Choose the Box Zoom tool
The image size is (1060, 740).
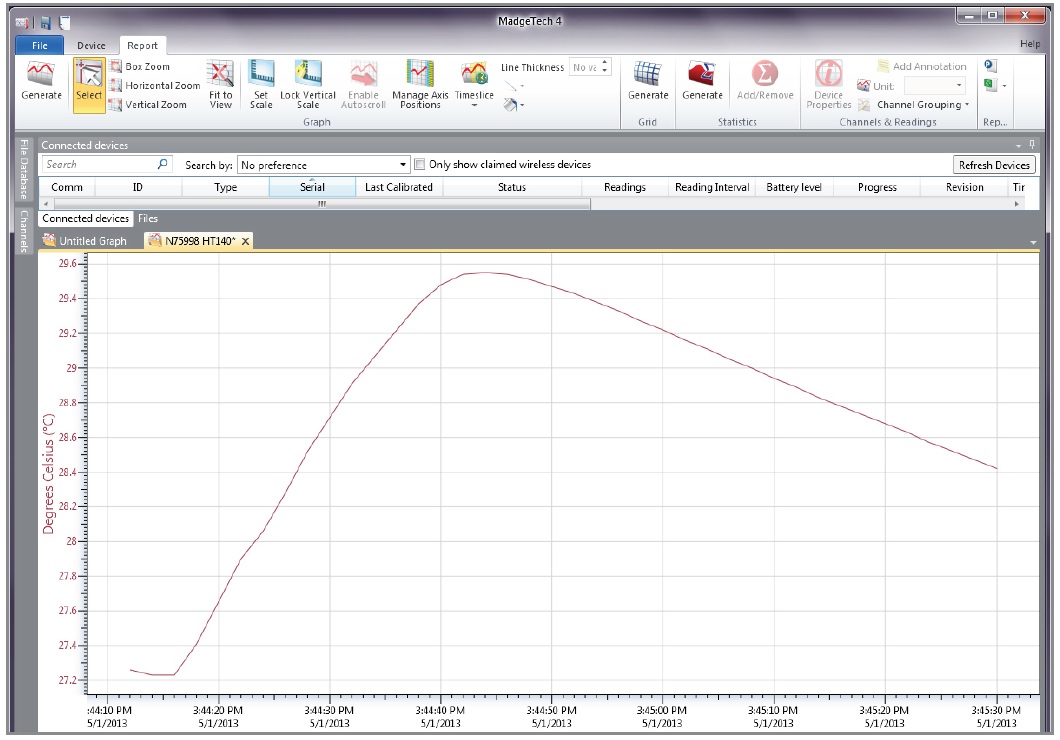146,66
